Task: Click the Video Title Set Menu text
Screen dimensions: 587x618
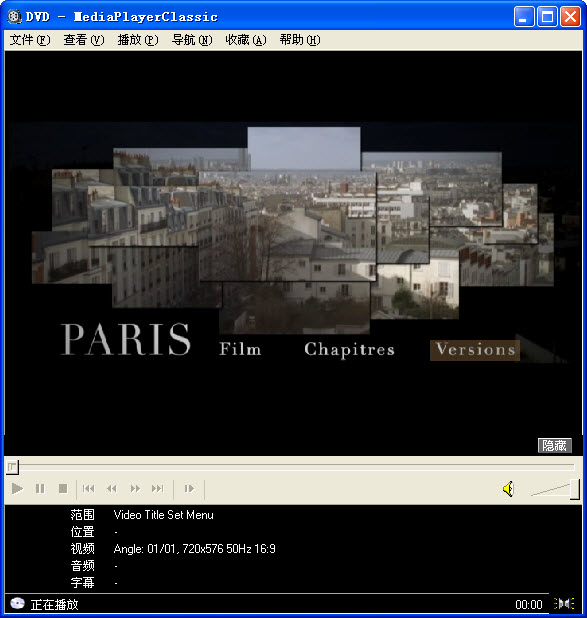Action: [x=163, y=515]
